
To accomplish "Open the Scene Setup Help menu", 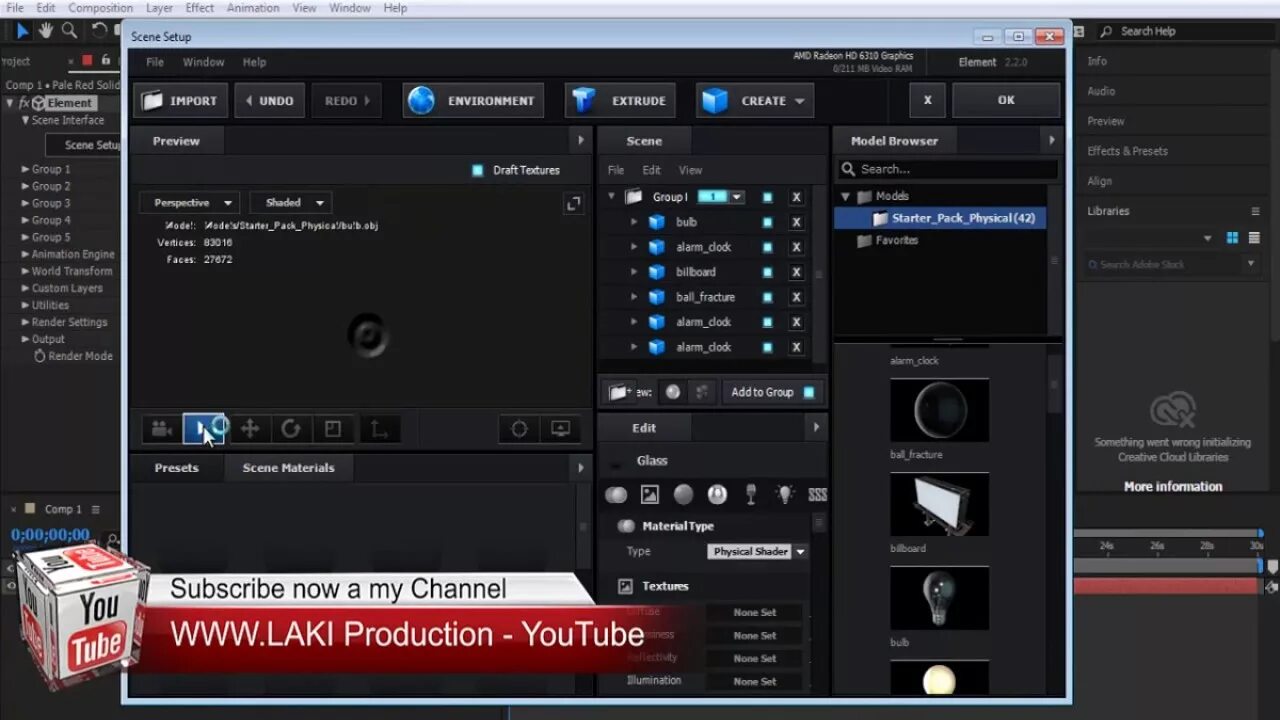I will [x=254, y=62].
